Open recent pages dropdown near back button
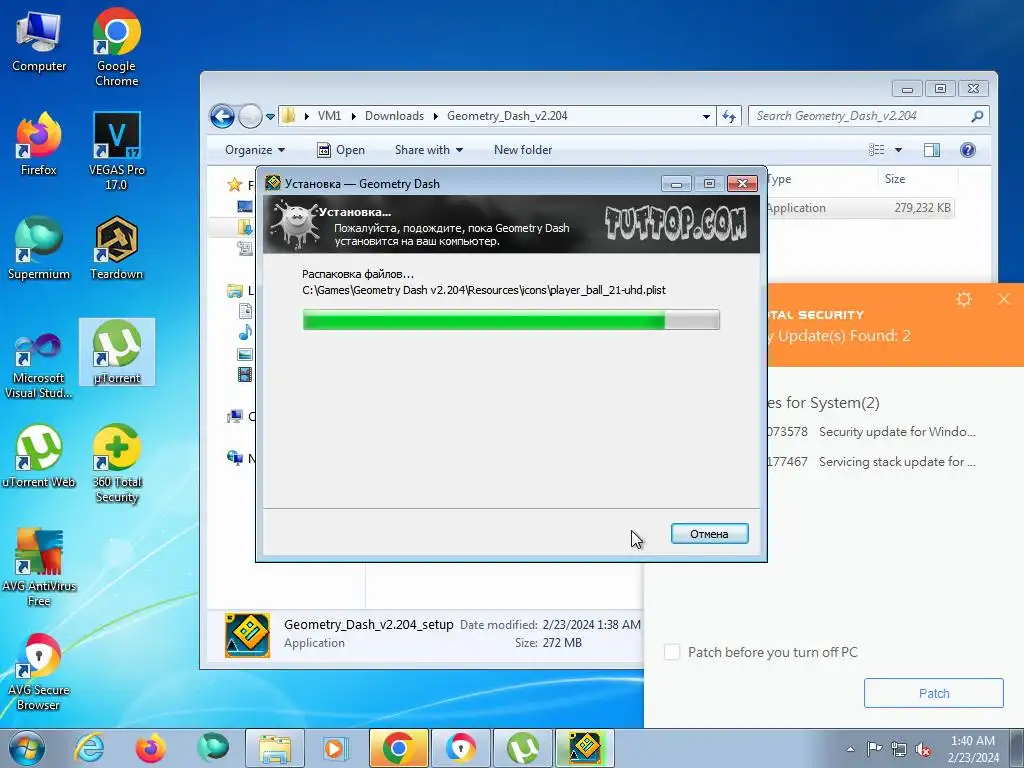 point(270,117)
